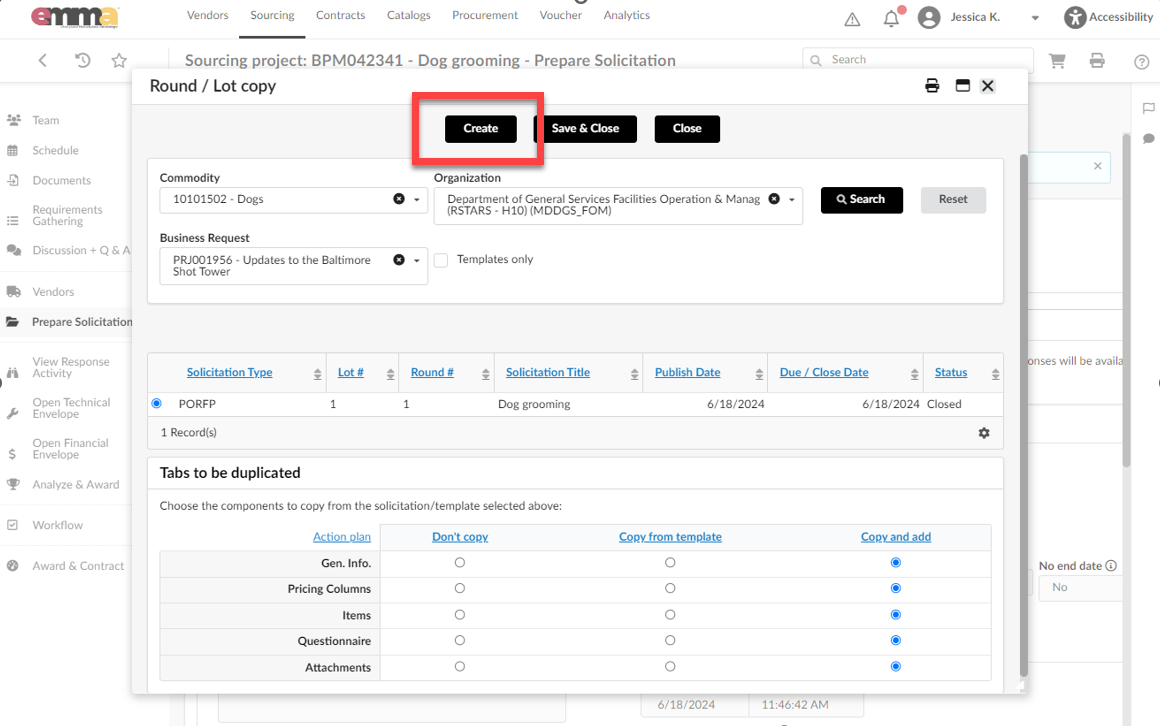This screenshot has width=1160, height=726.
Task: Open the Workflow sidebar item
Action: (x=57, y=525)
